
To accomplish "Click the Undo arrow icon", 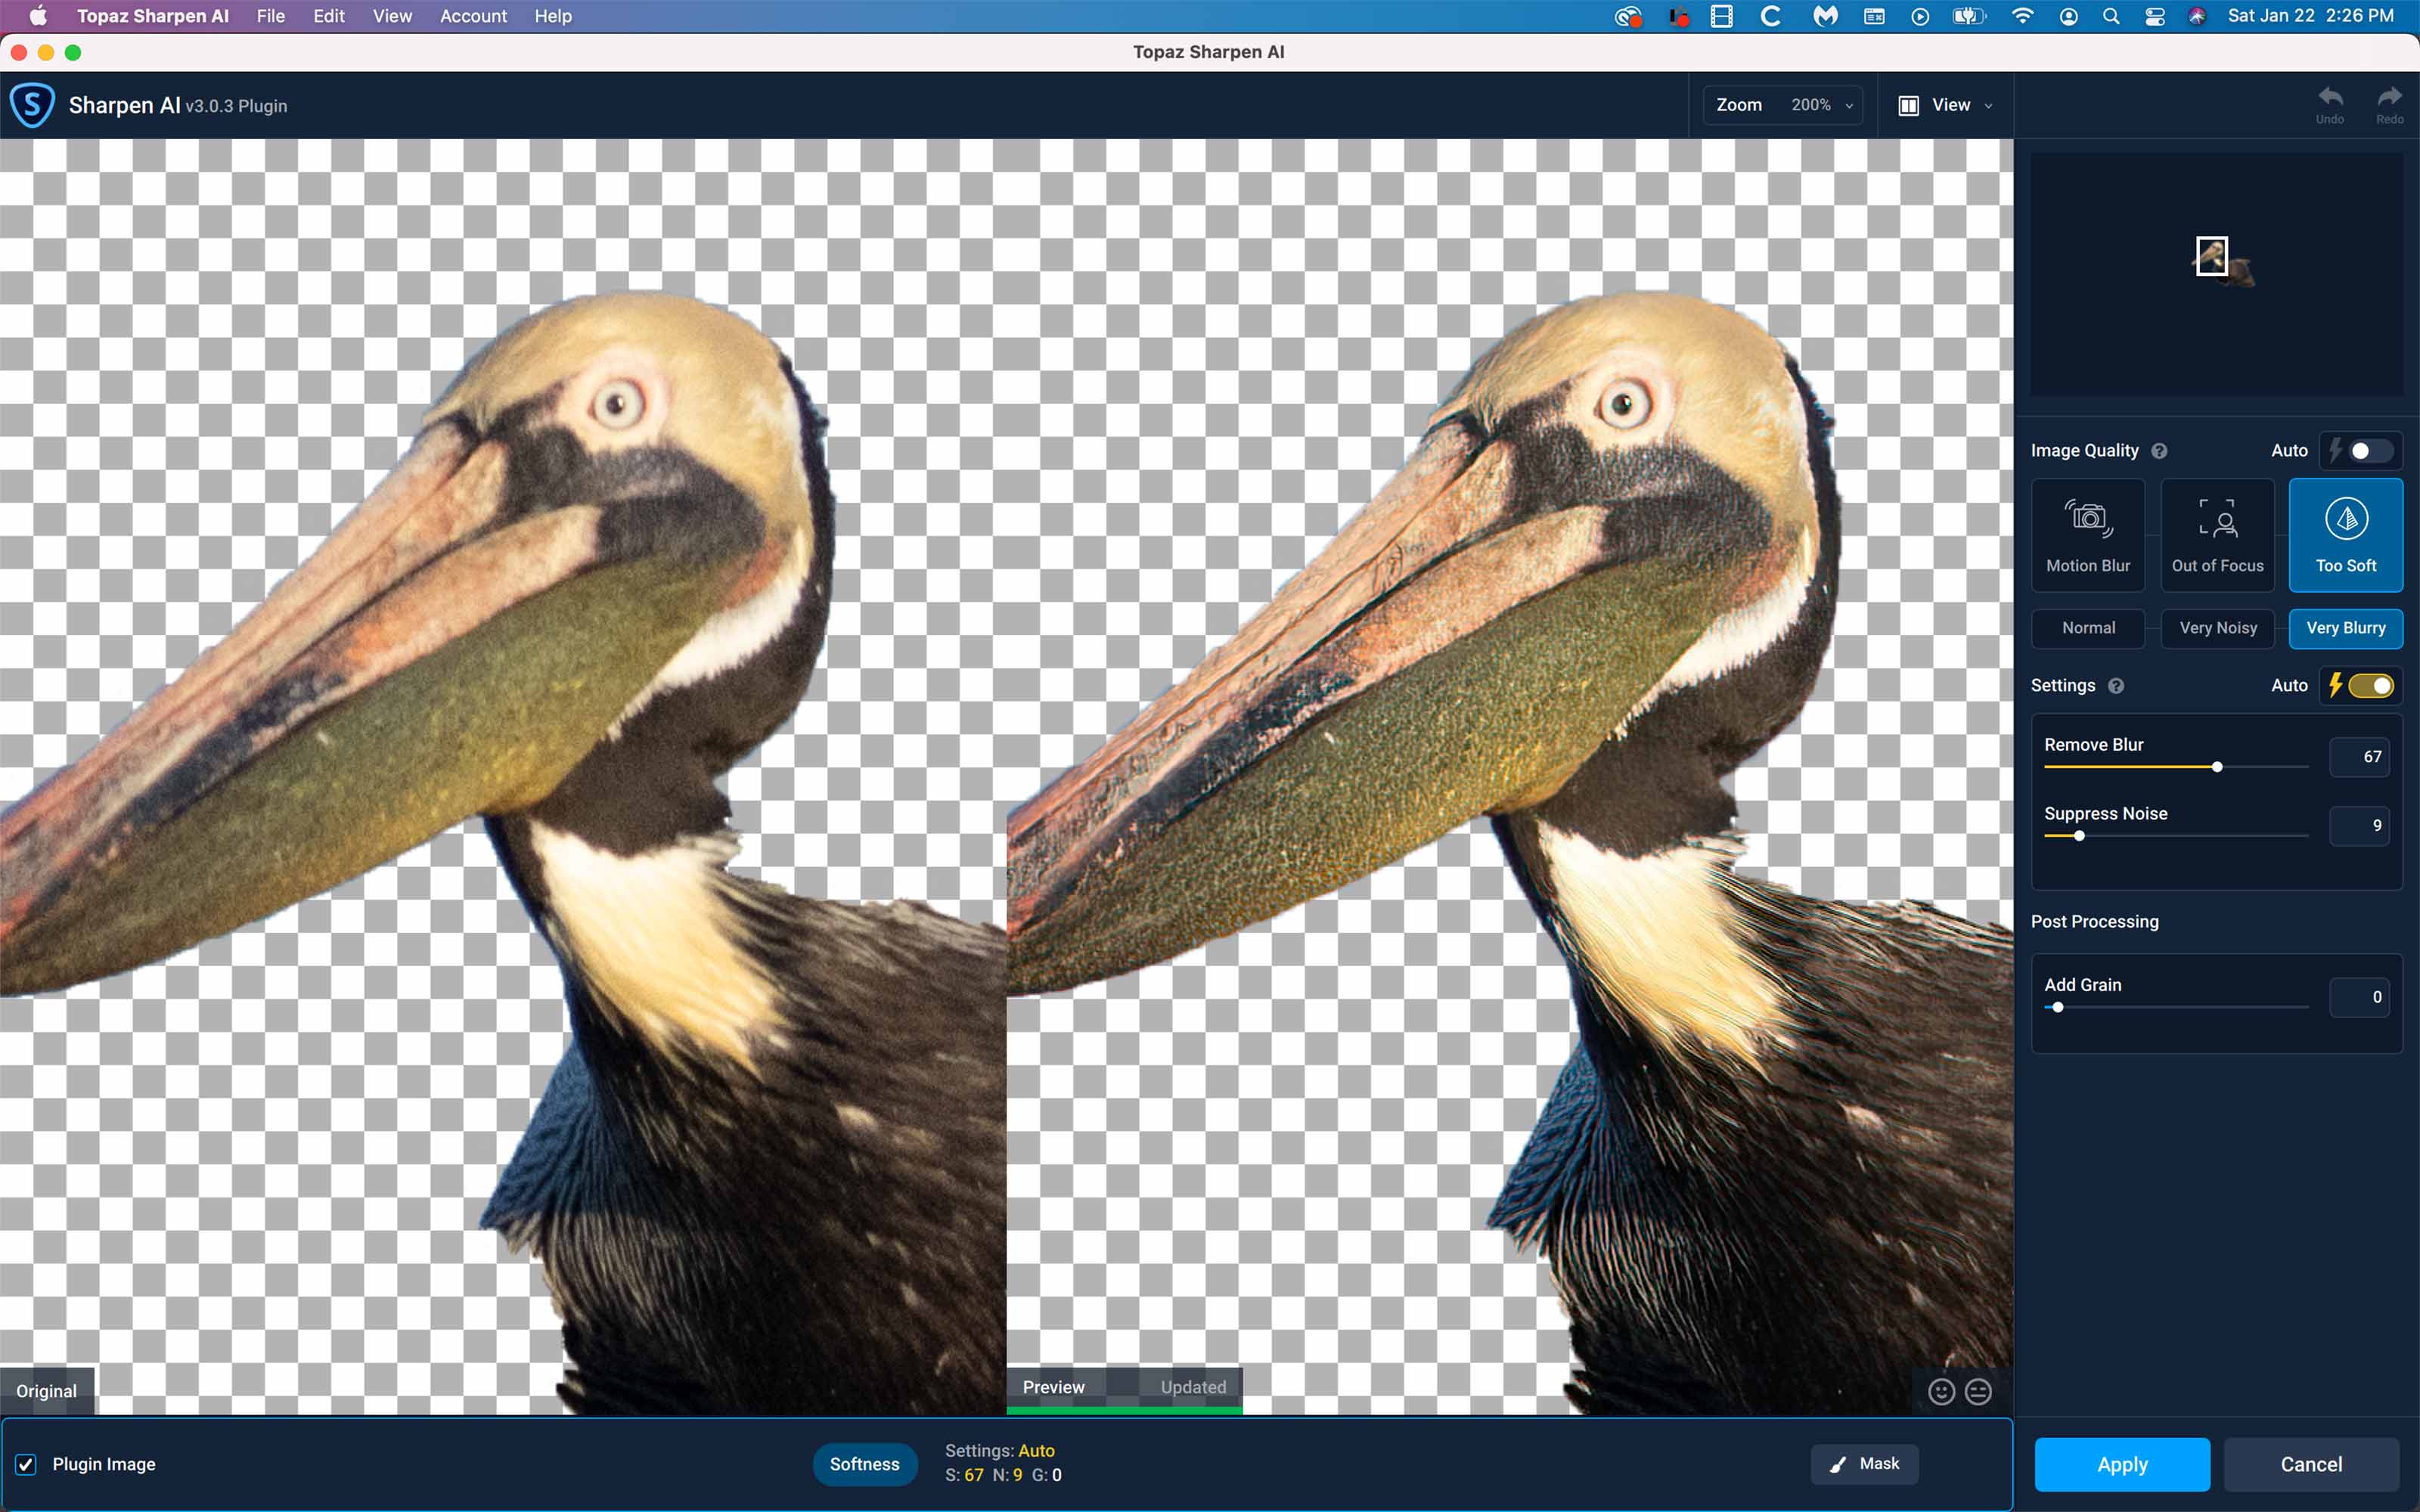I will 2330,97.
